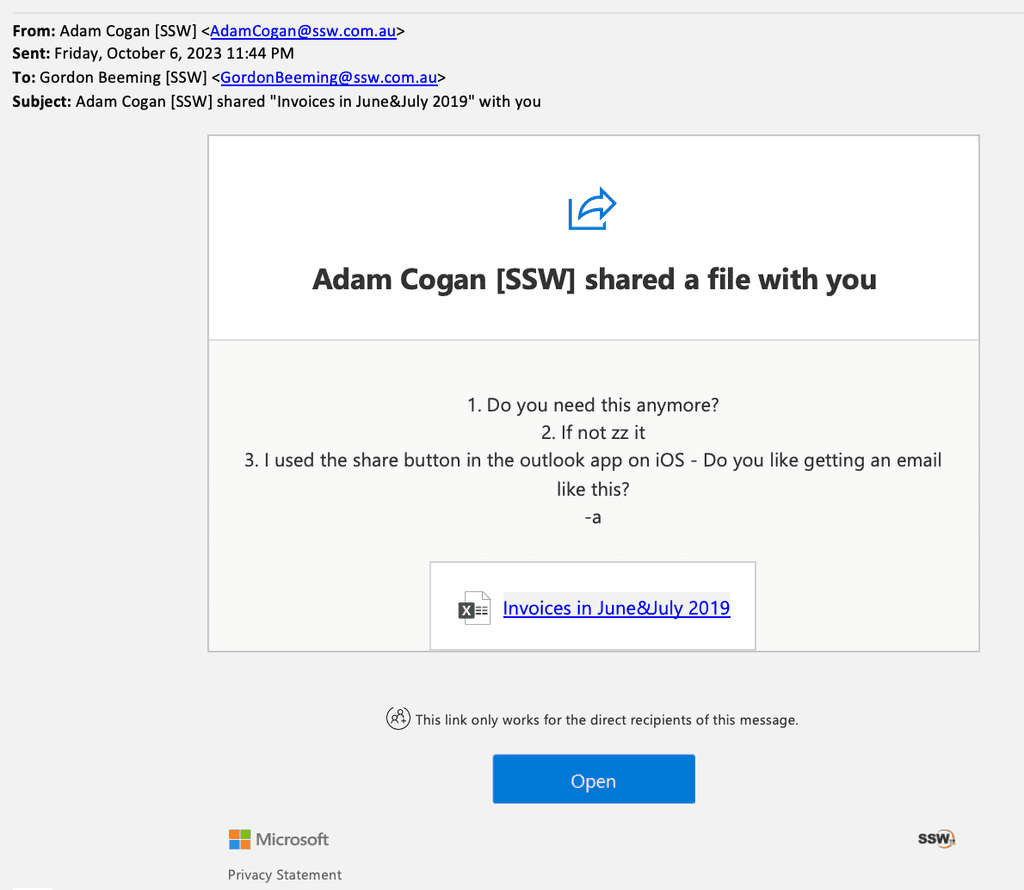Viewport: 1024px width, 890px height.
Task: Open the file with the blue Open button
Action: (x=593, y=780)
